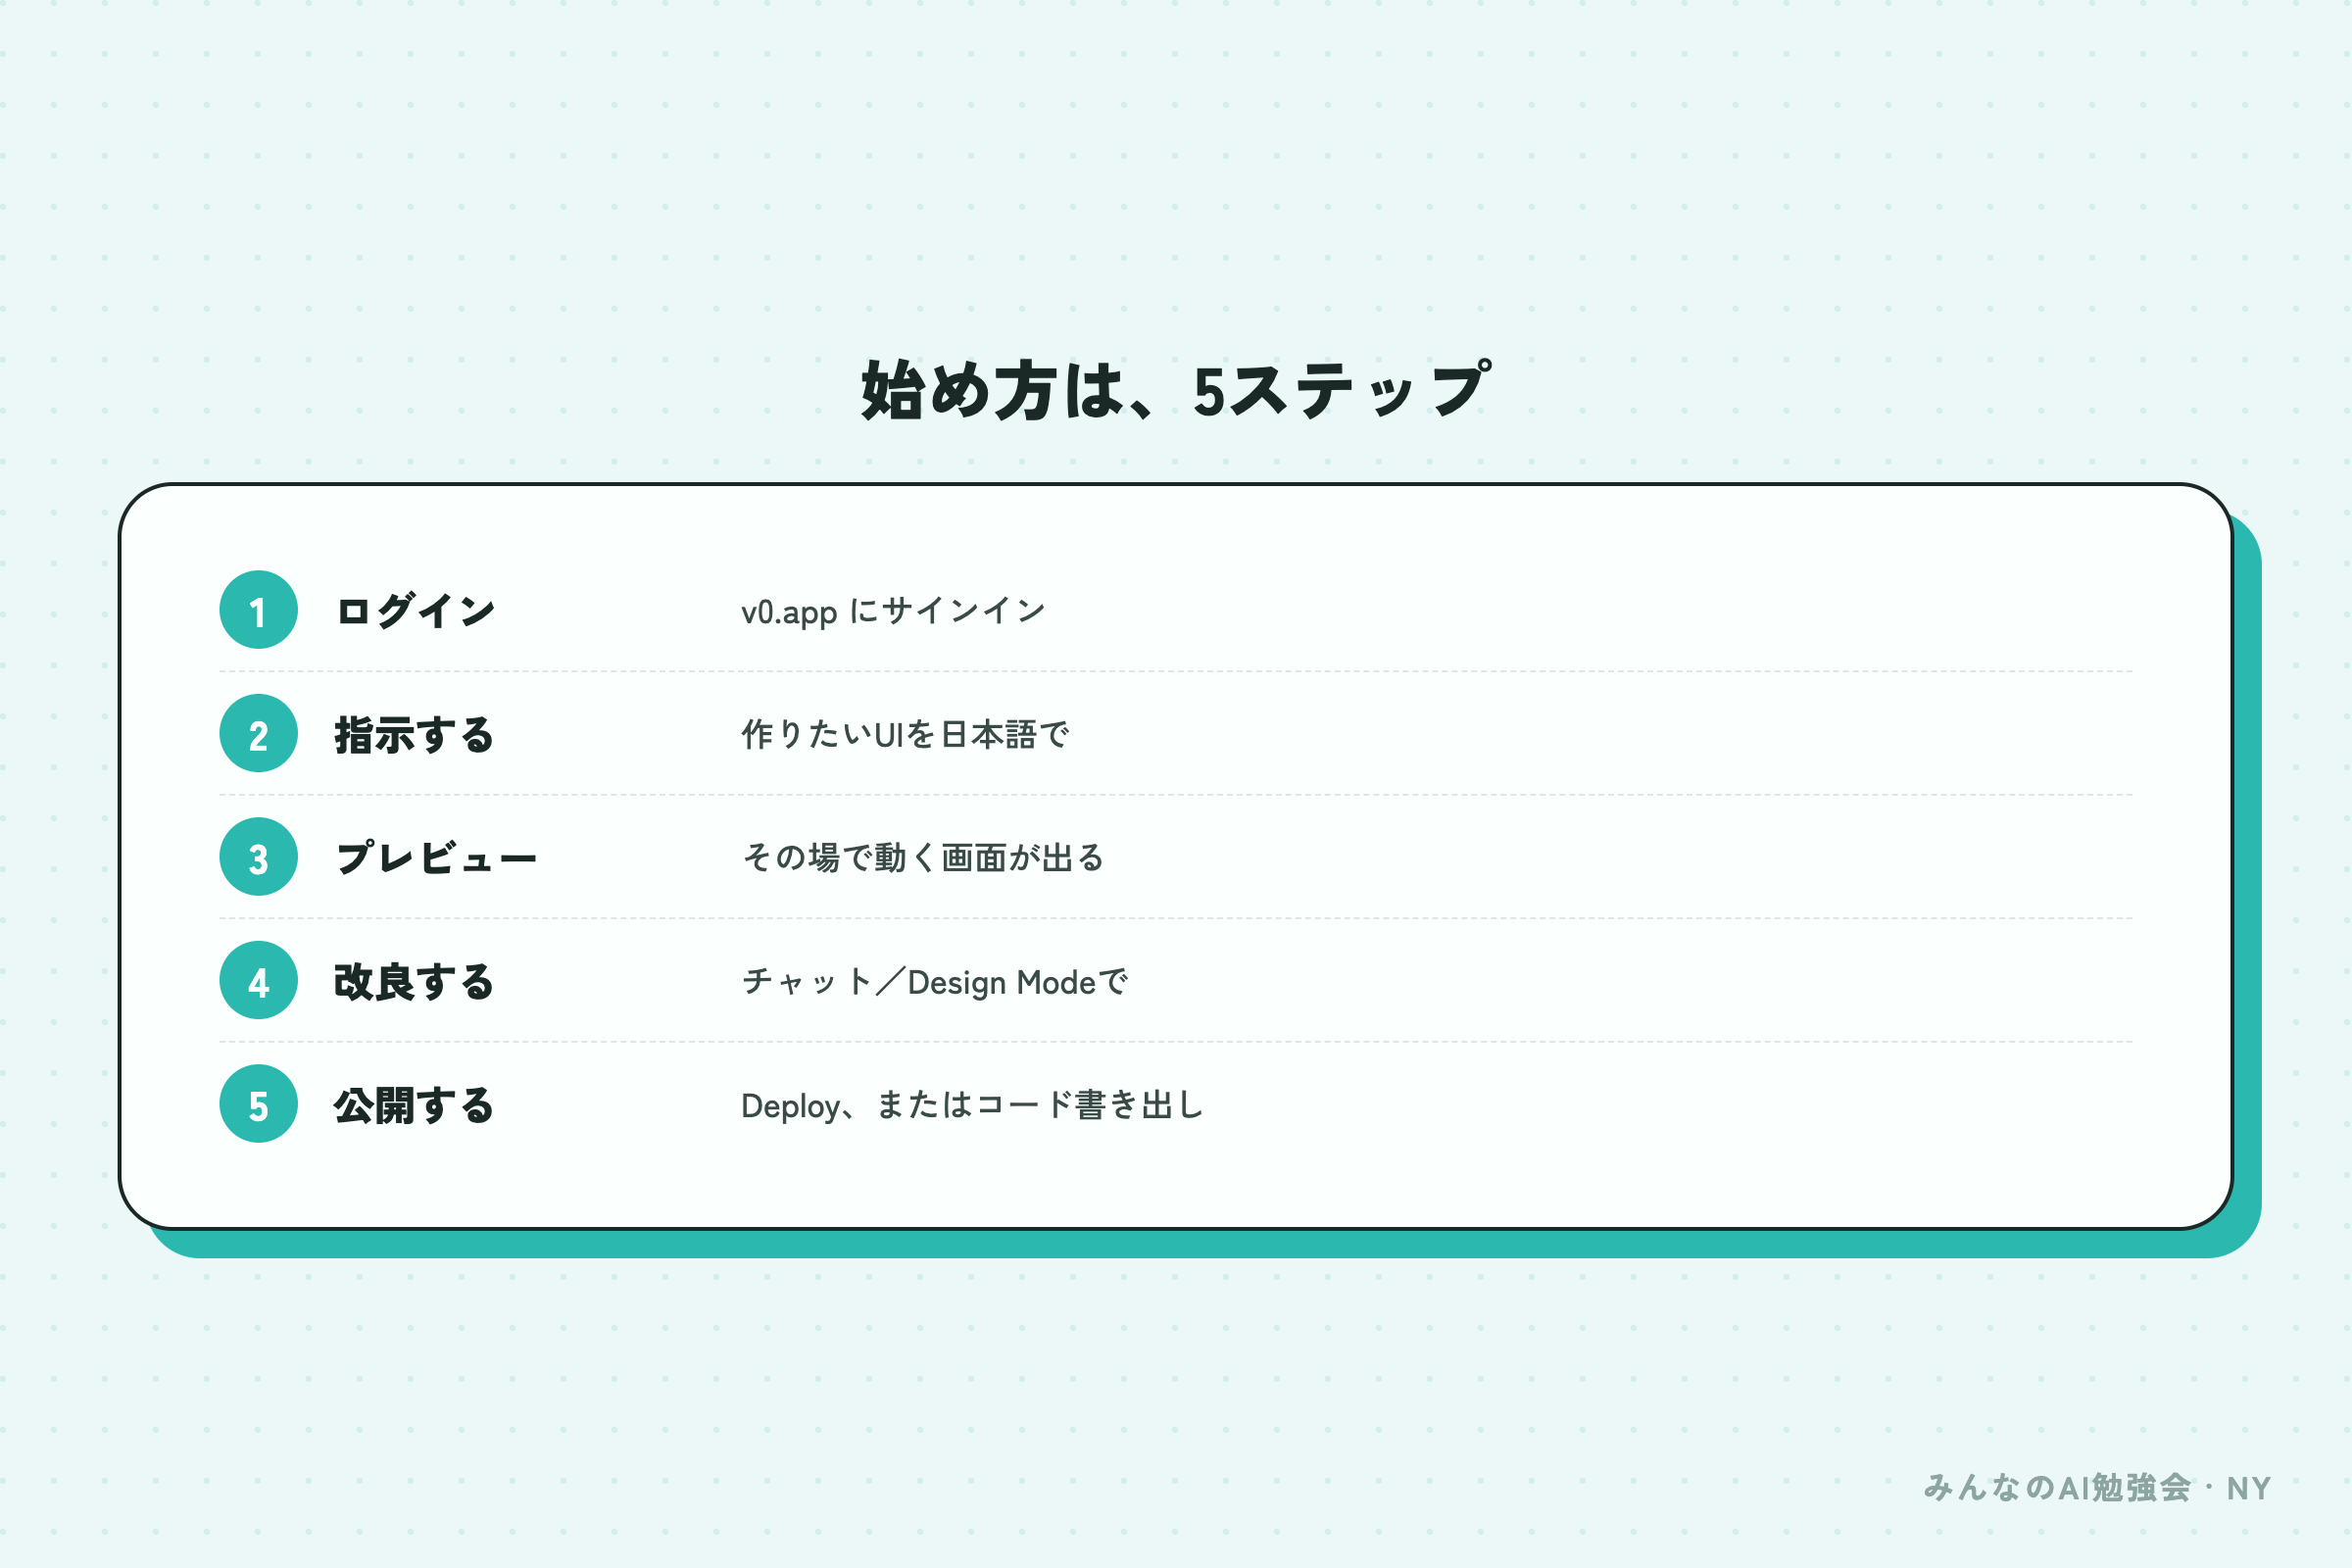Click the その場で動く画面が出る description
The width and height of the screenshot is (2352, 1568).
[x=923, y=858]
